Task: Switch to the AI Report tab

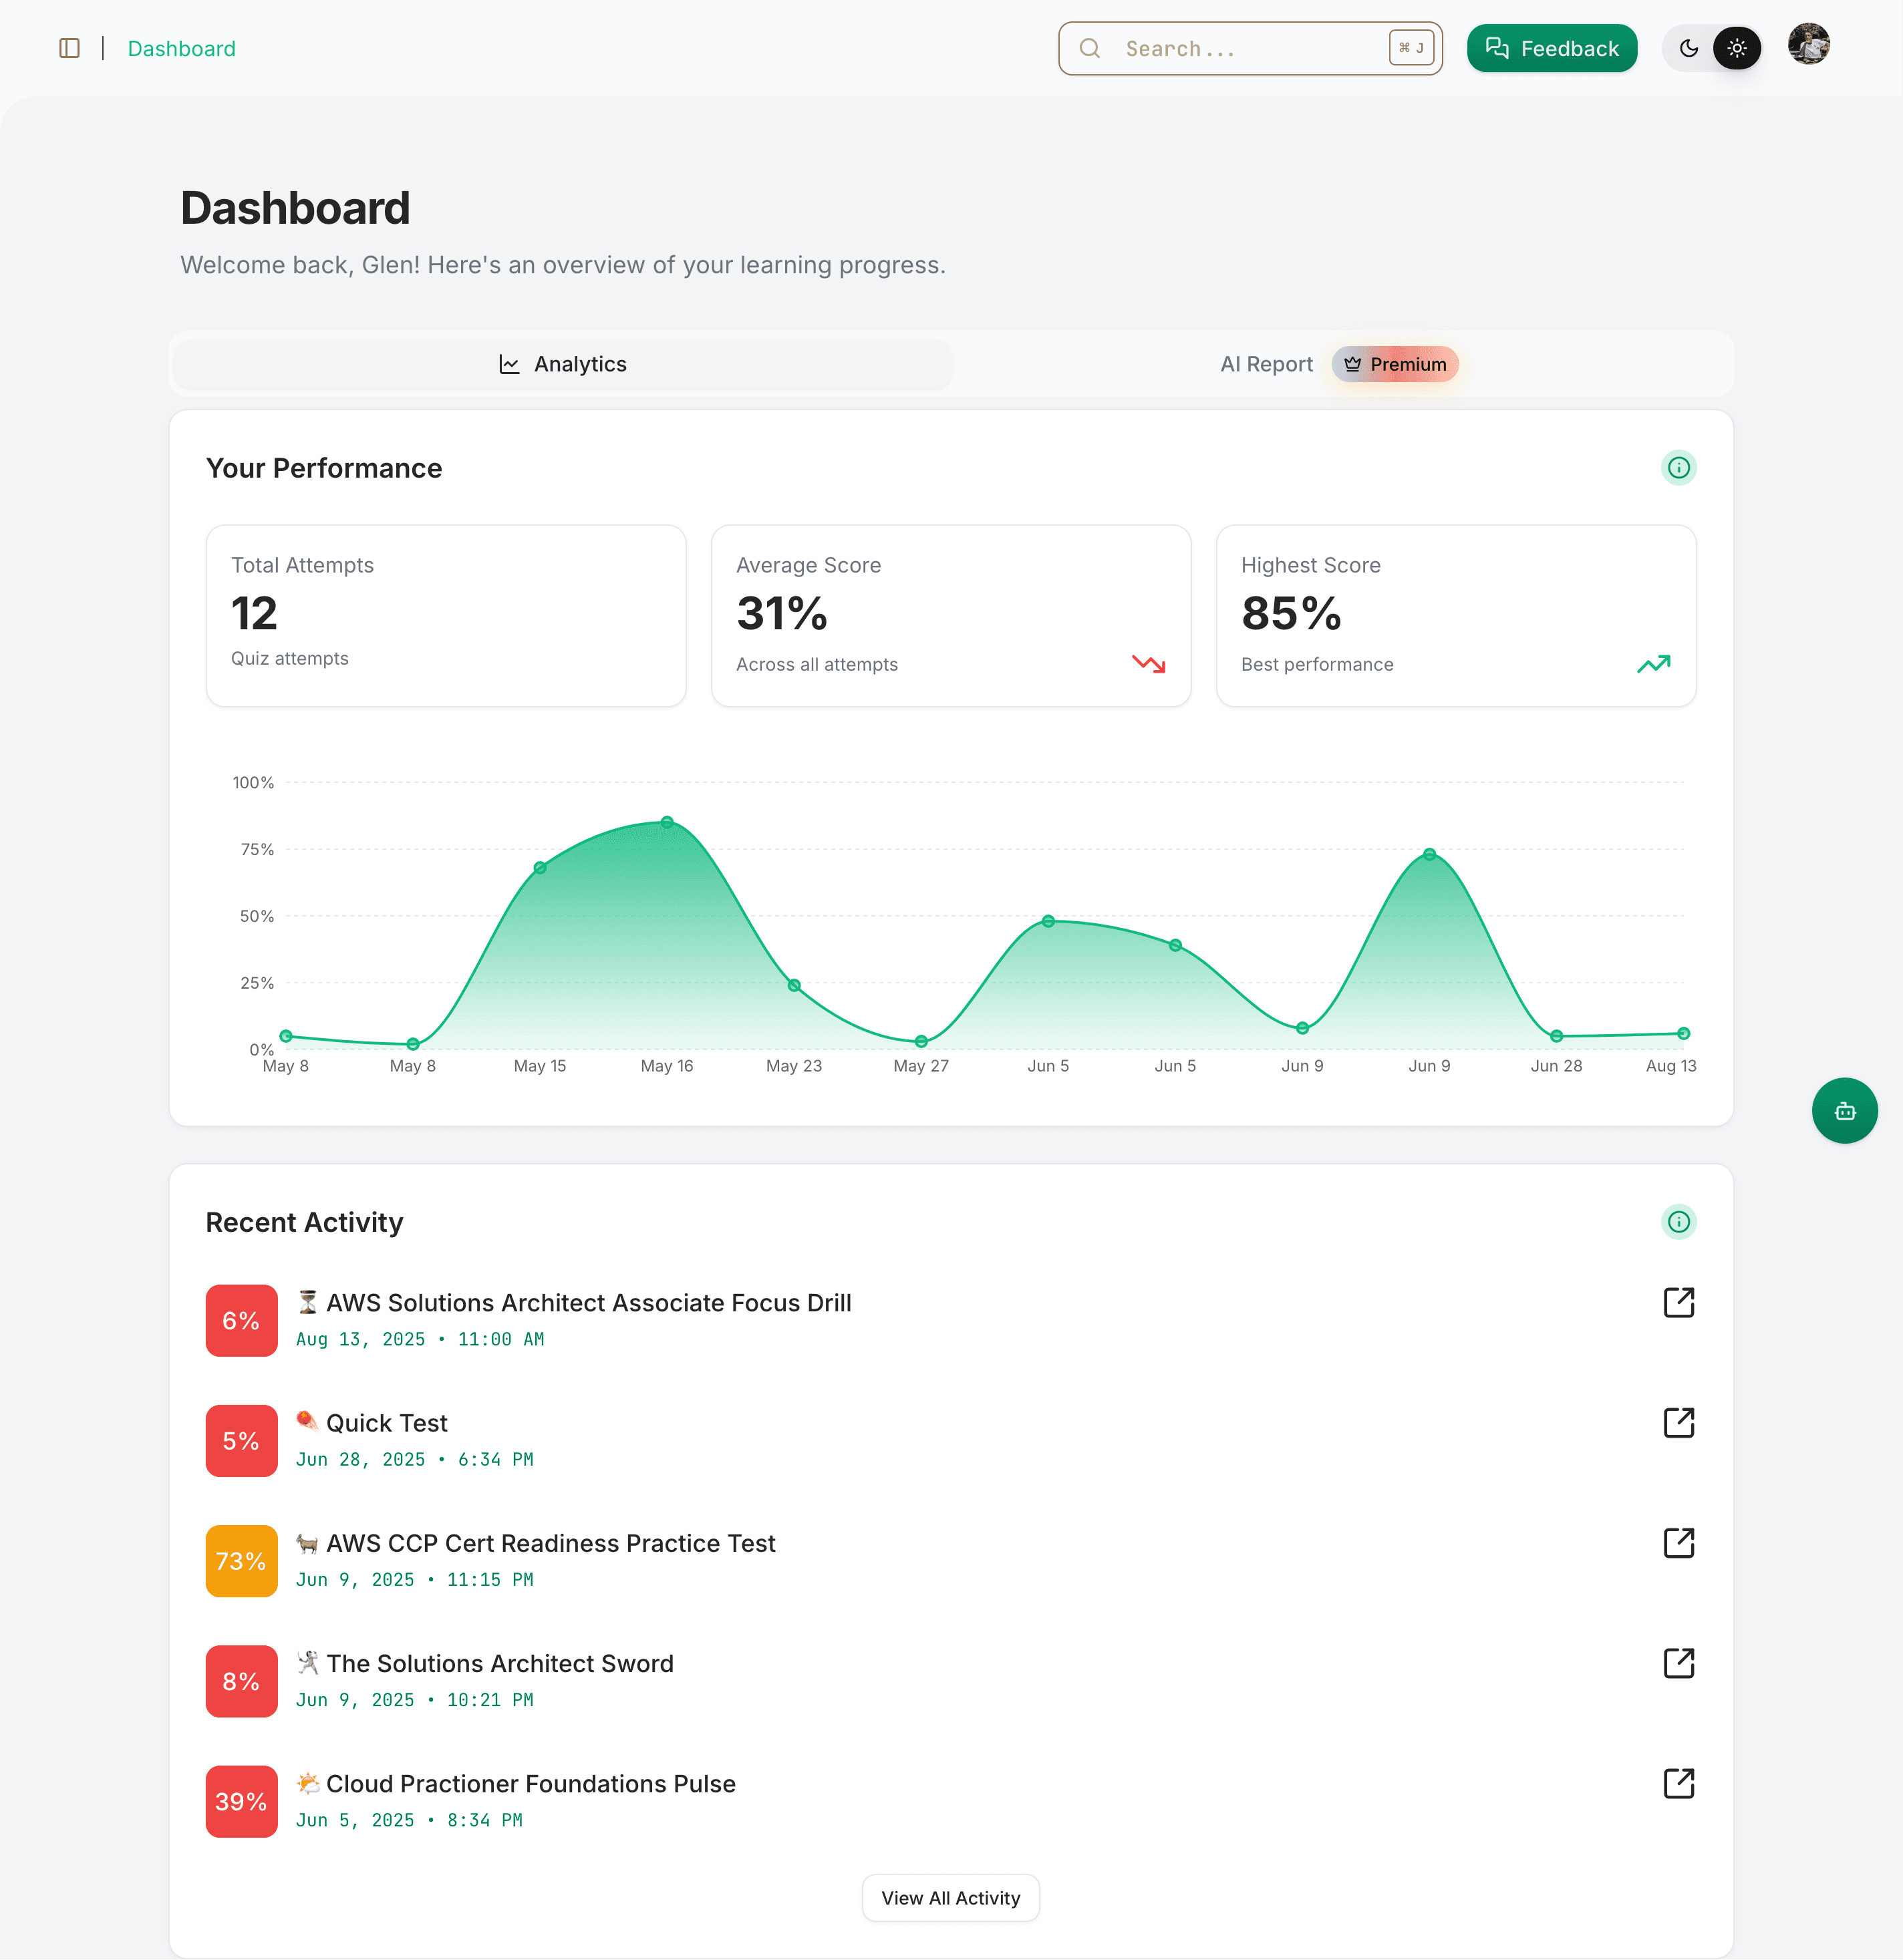Action: point(1265,364)
